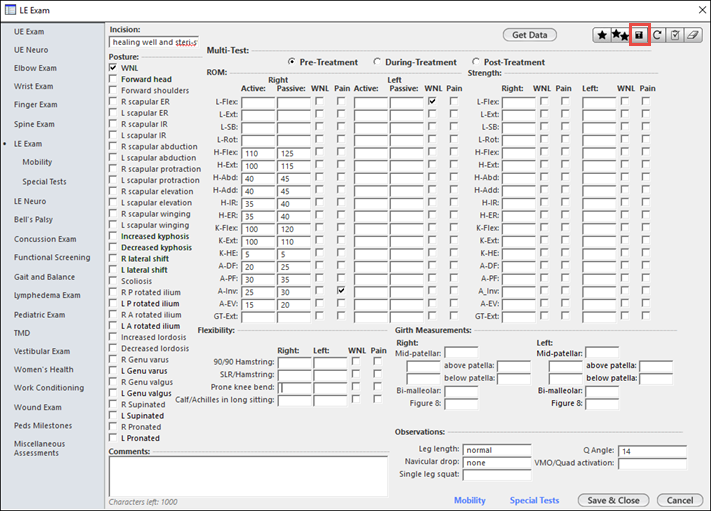Click Right Passive K-Flex ROM field

tap(294, 229)
